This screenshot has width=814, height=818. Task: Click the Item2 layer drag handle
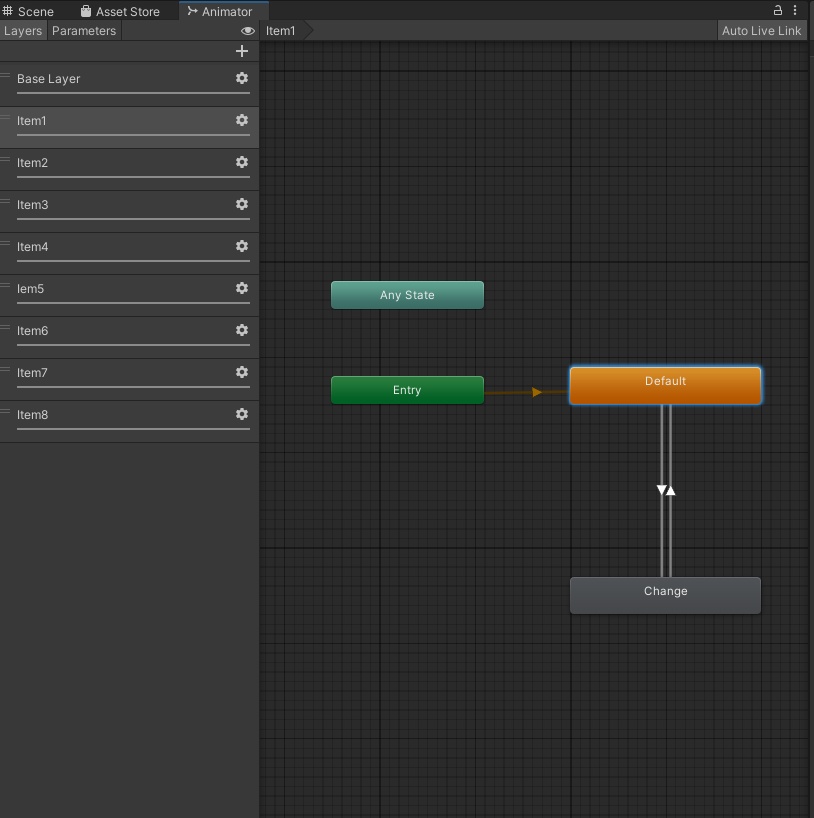(5, 159)
